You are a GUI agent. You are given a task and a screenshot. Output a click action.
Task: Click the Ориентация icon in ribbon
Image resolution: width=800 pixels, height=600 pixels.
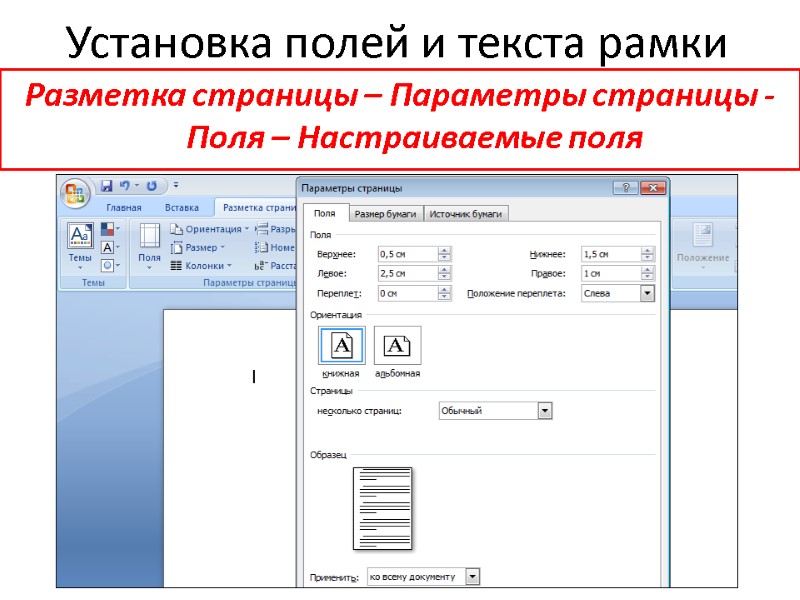click(177, 229)
